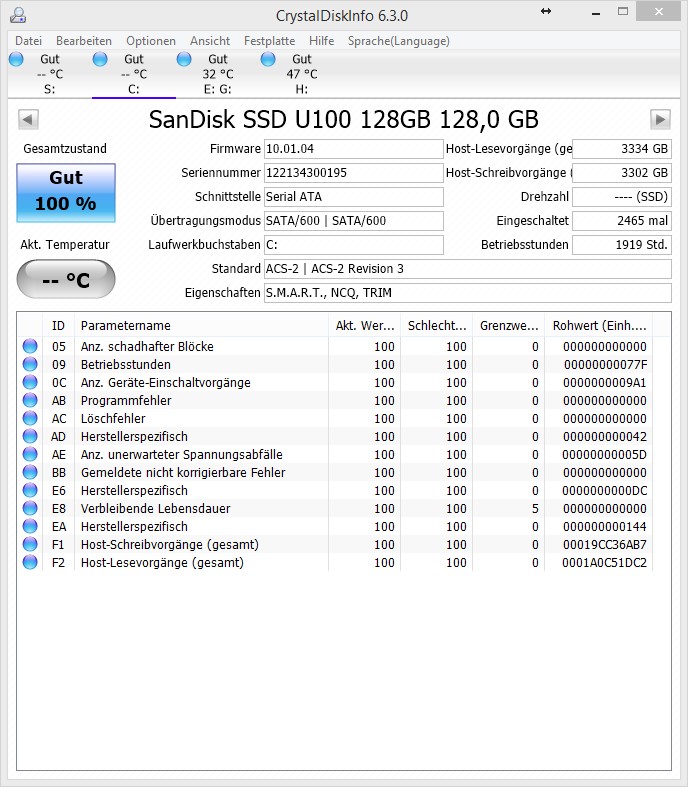Click the Schnittstelle field Serial ATA
The image size is (688, 787).
pos(354,197)
